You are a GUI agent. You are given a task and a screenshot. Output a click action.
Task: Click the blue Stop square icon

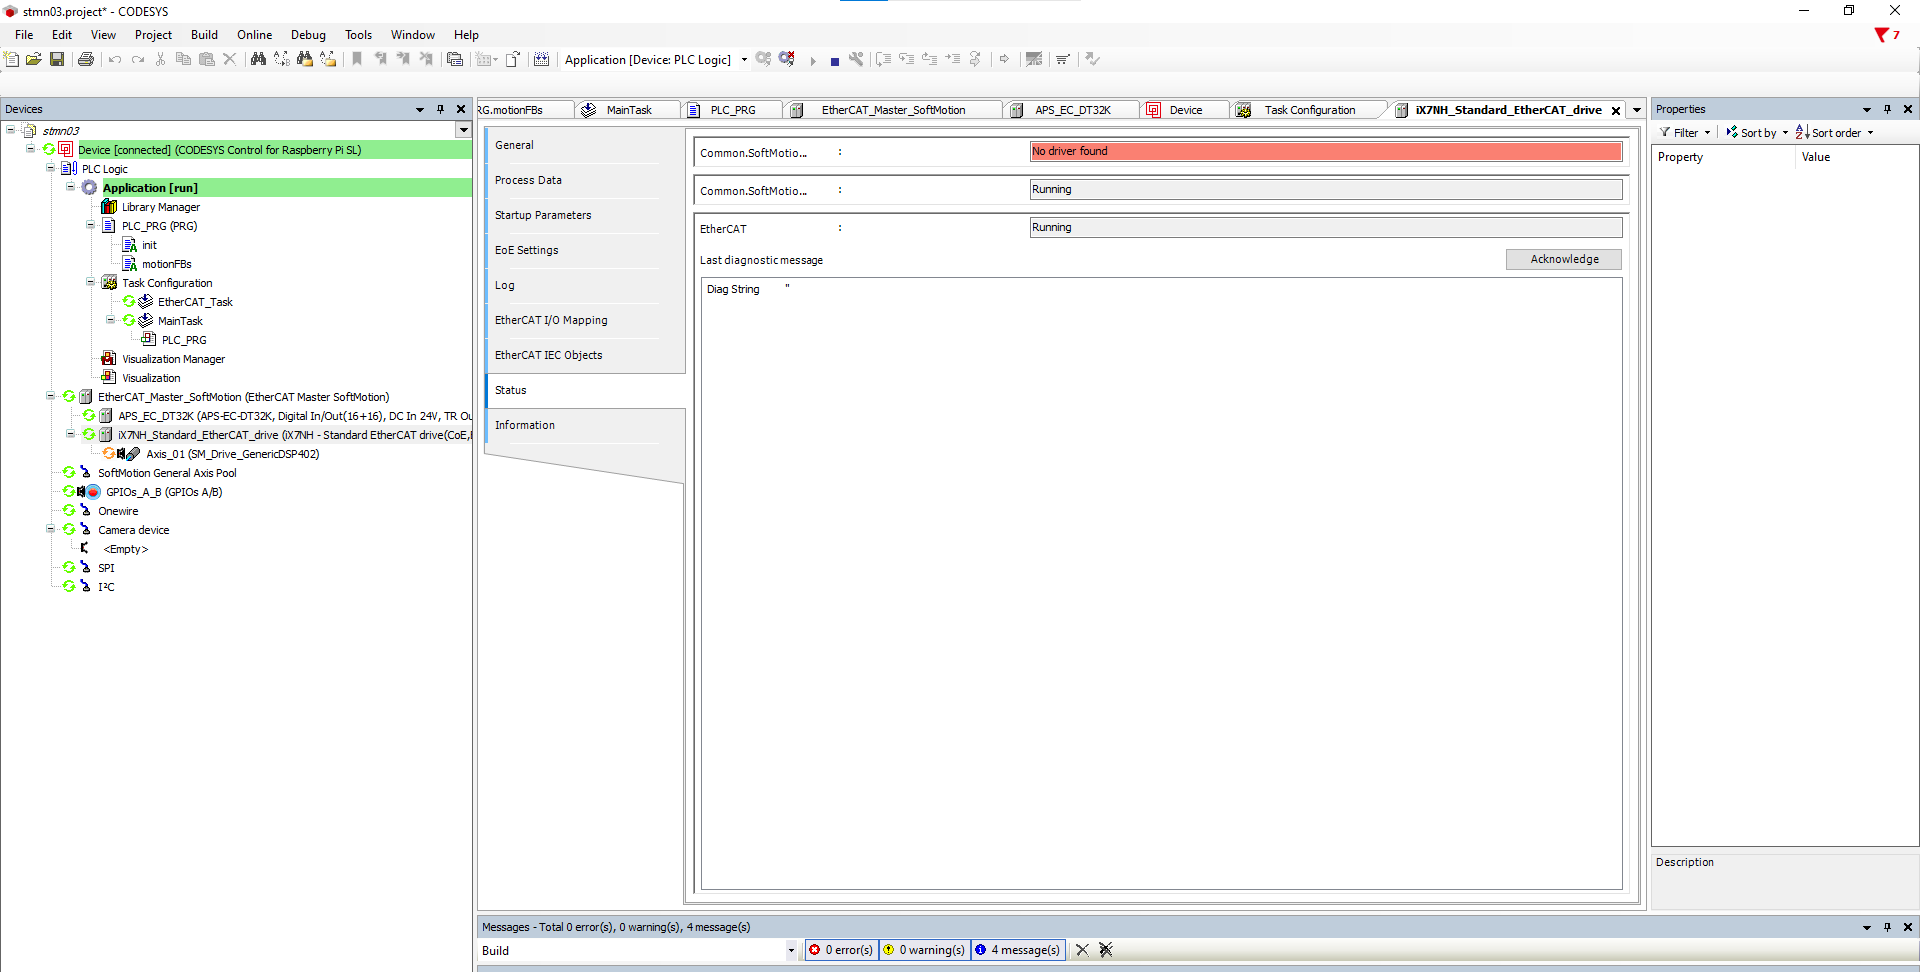click(x=834, y=61)
